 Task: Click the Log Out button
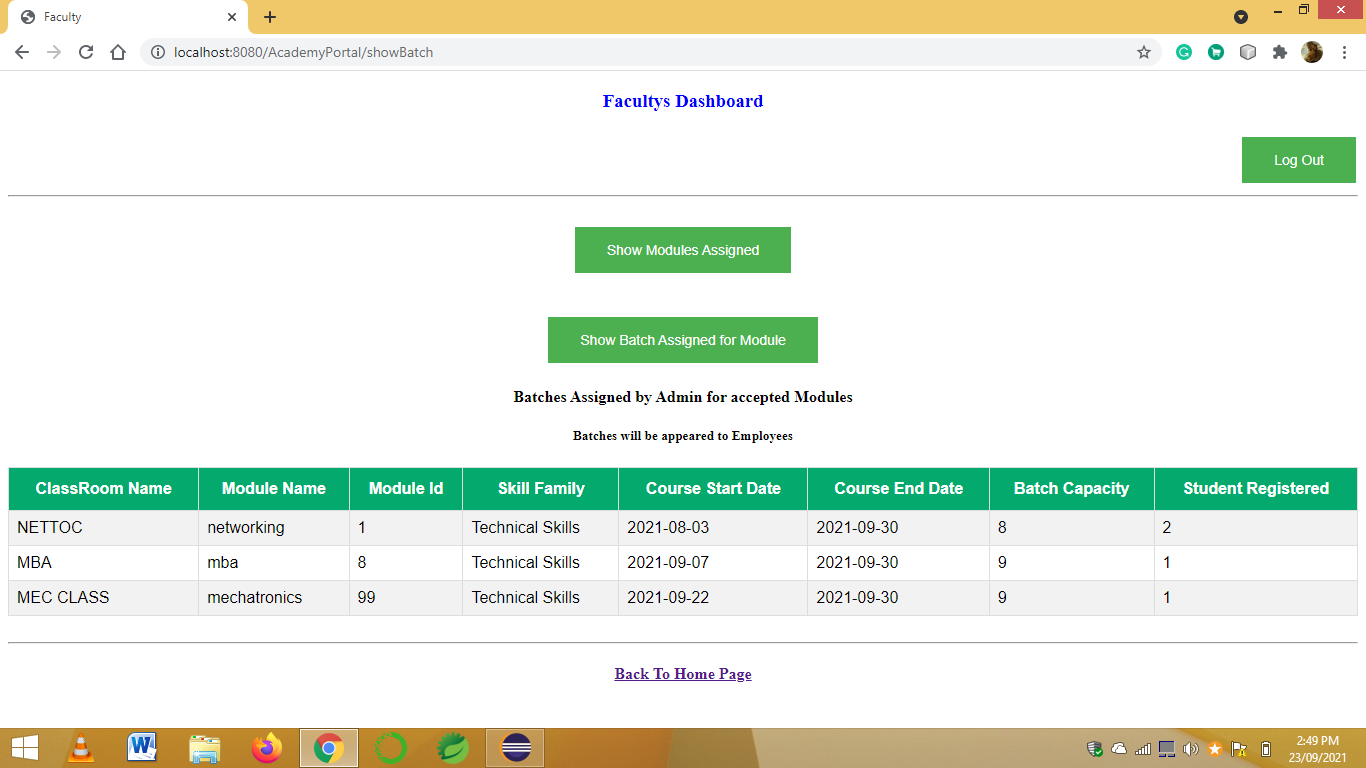click(x=1298, y=159)
